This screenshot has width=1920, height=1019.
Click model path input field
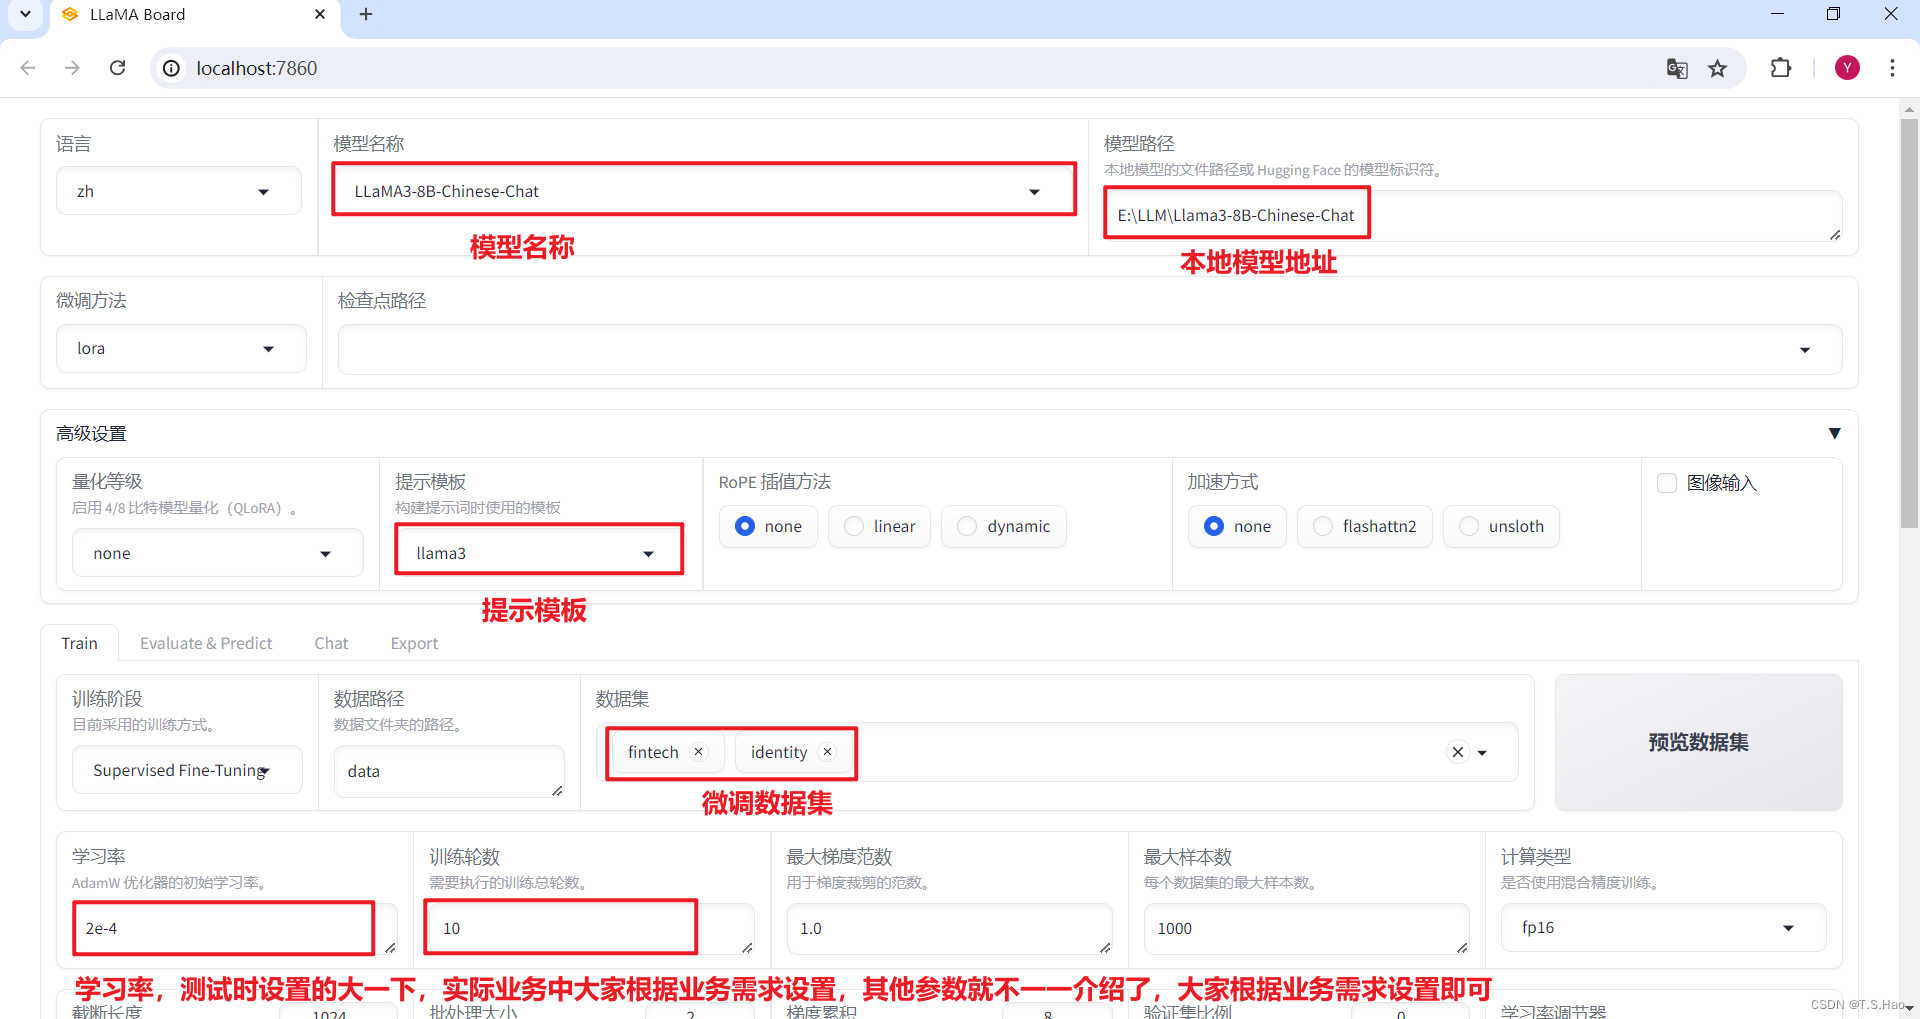pyautogui.click(x=1472, y=215)
